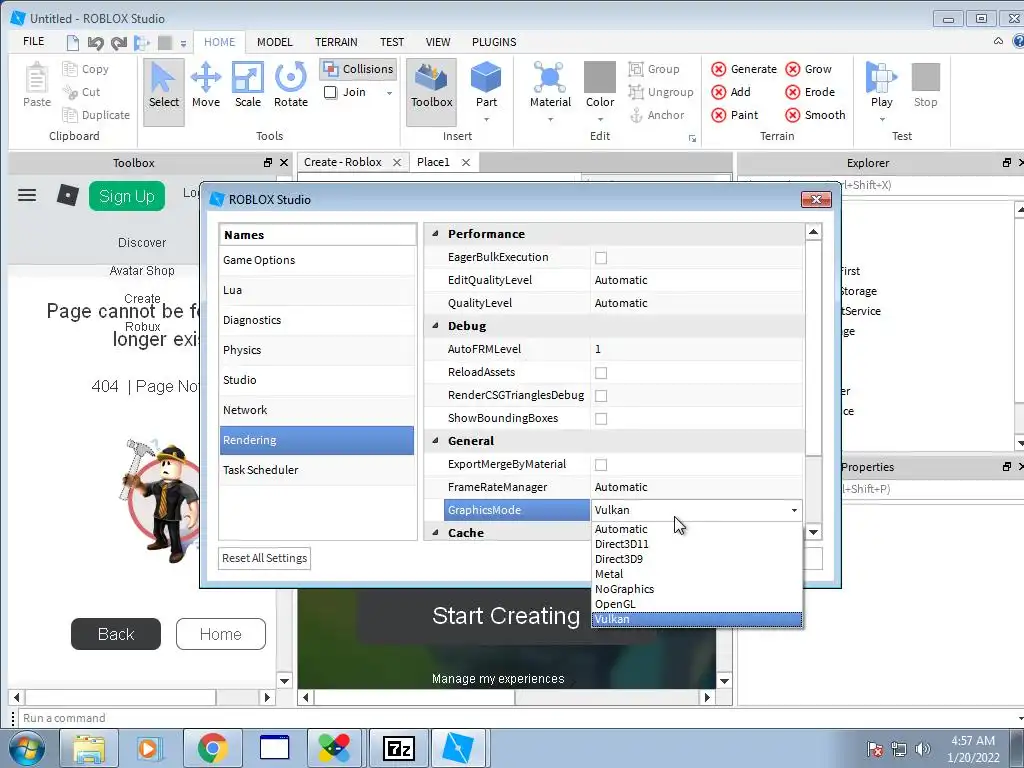Choose Direct3D11 in the graphics list
1024x768 pixels.
(696, 544)
